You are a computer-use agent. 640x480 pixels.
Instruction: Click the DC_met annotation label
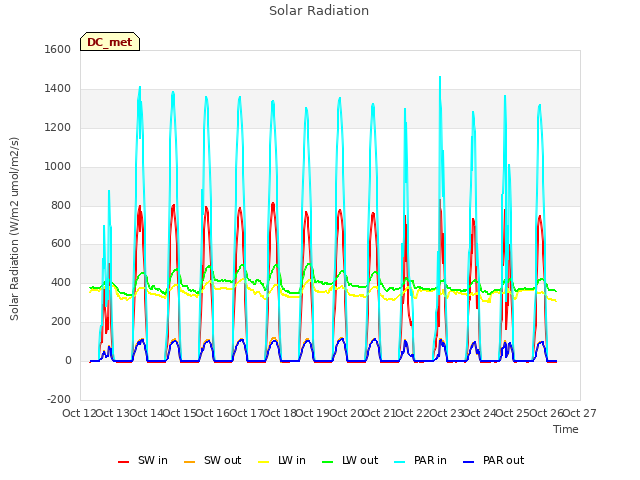coord(110,42)
